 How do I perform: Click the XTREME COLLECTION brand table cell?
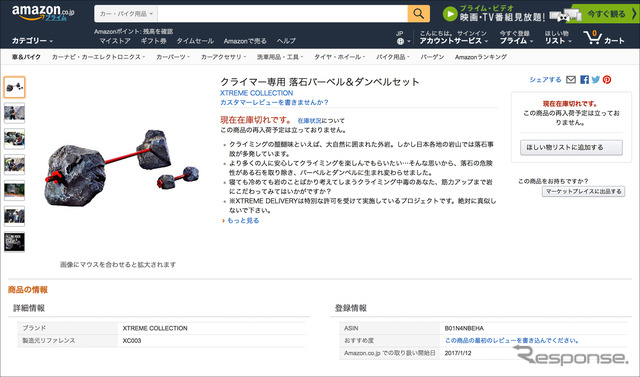point(155,328)
